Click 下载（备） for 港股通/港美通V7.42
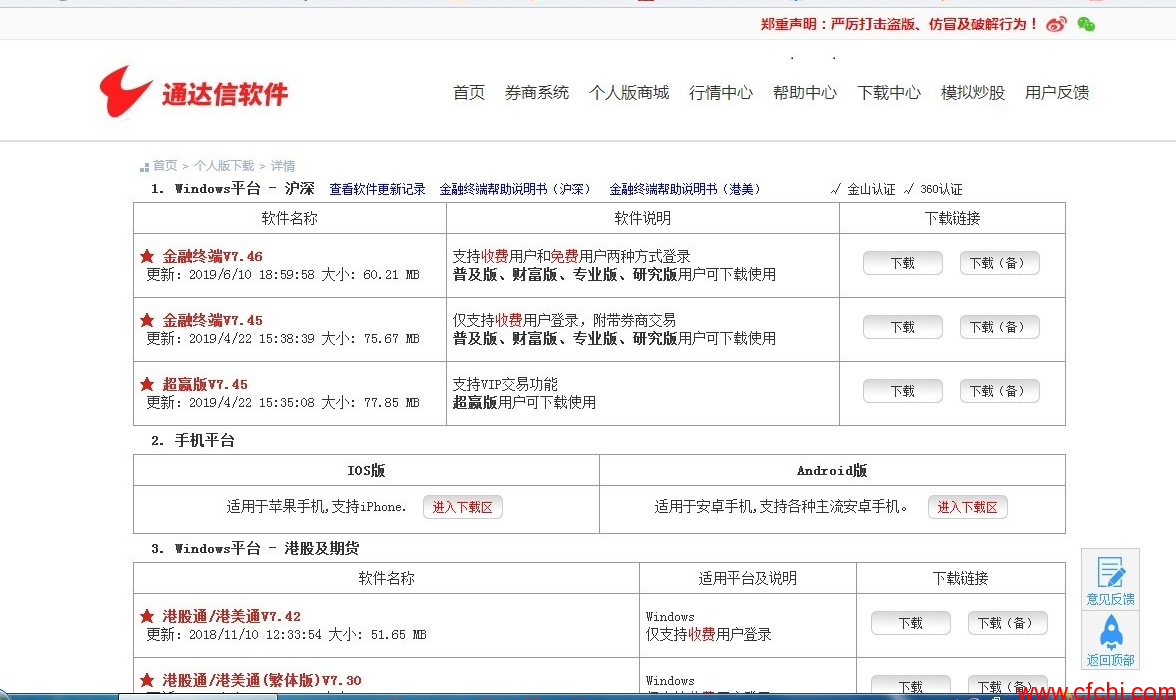Screen dimensions: 1176x700 (1007, 623)
